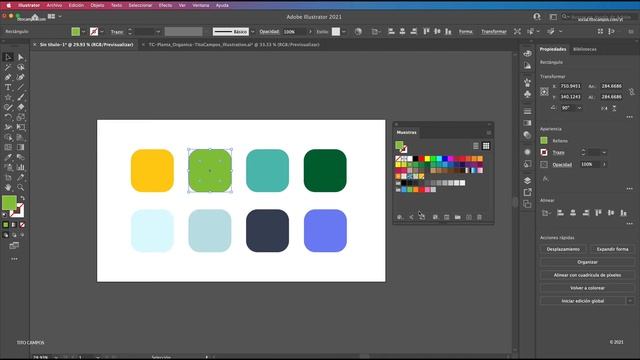640x360 pixels.
Task: Click Alinear con cuadrícula de píxeles button
Action: (x=587, y=275)
